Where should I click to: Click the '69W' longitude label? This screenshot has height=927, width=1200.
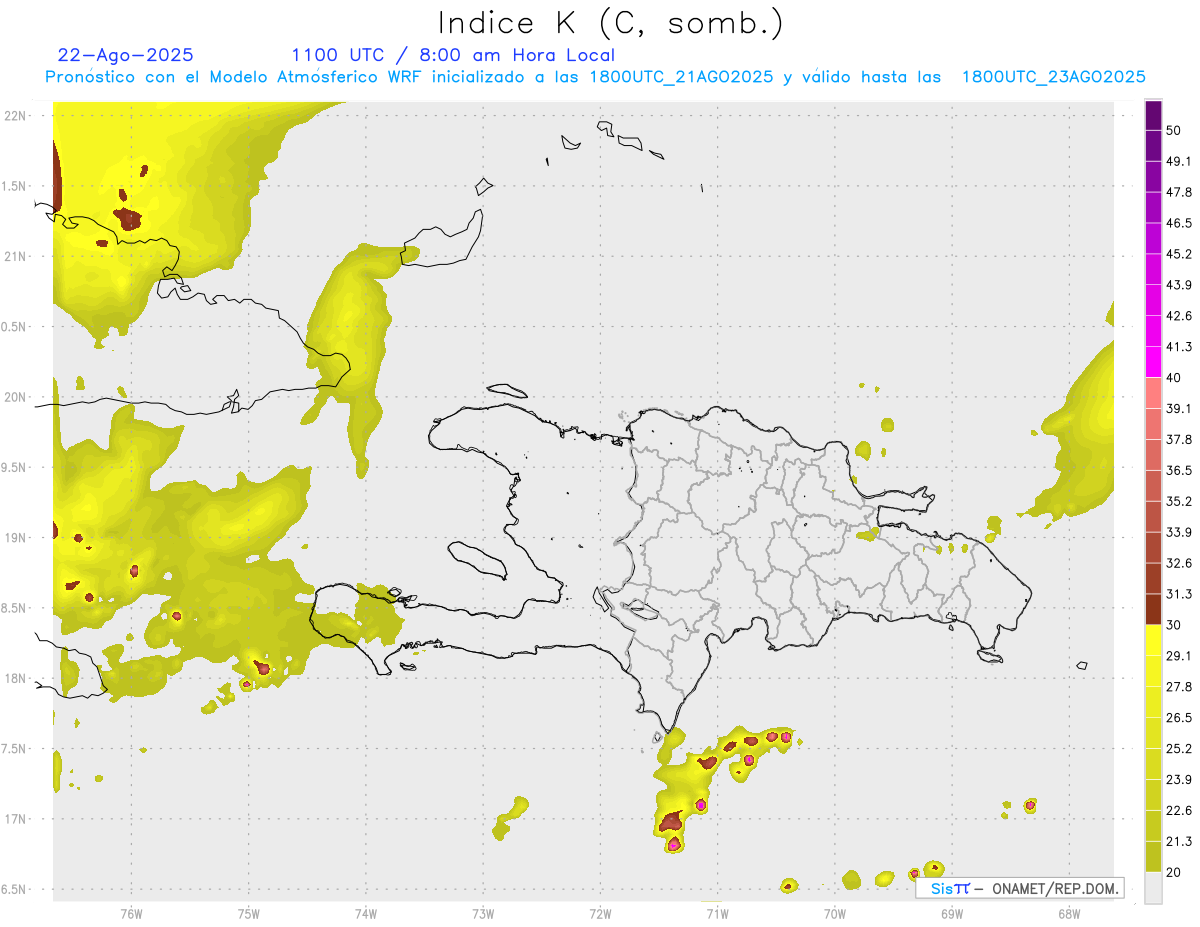(x=951, y=913)
